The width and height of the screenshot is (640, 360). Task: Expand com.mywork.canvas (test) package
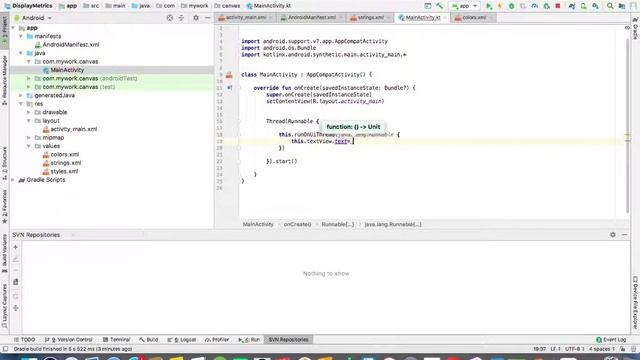pyautogui.click(x=29, y=87)
